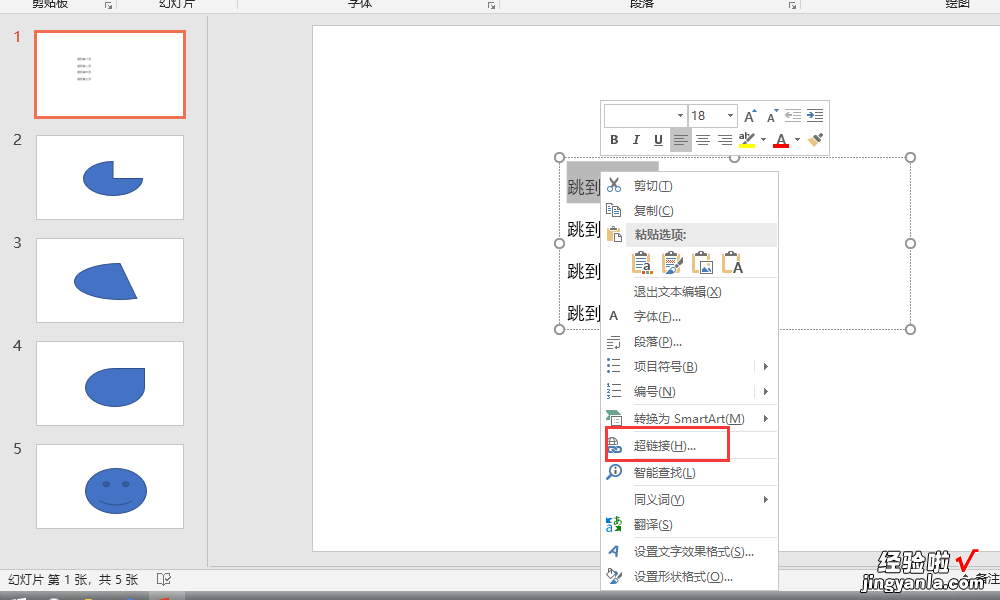Toggle underline in the mini toolbar

tap(658, 140)
